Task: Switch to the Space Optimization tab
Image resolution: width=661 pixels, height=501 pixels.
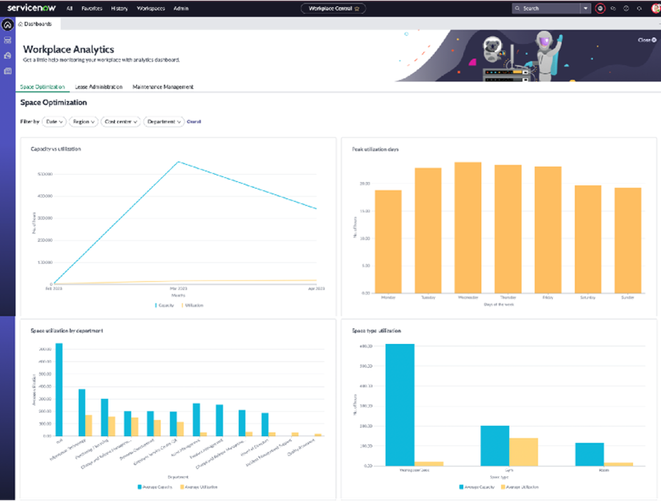Action: coord(43,87)
